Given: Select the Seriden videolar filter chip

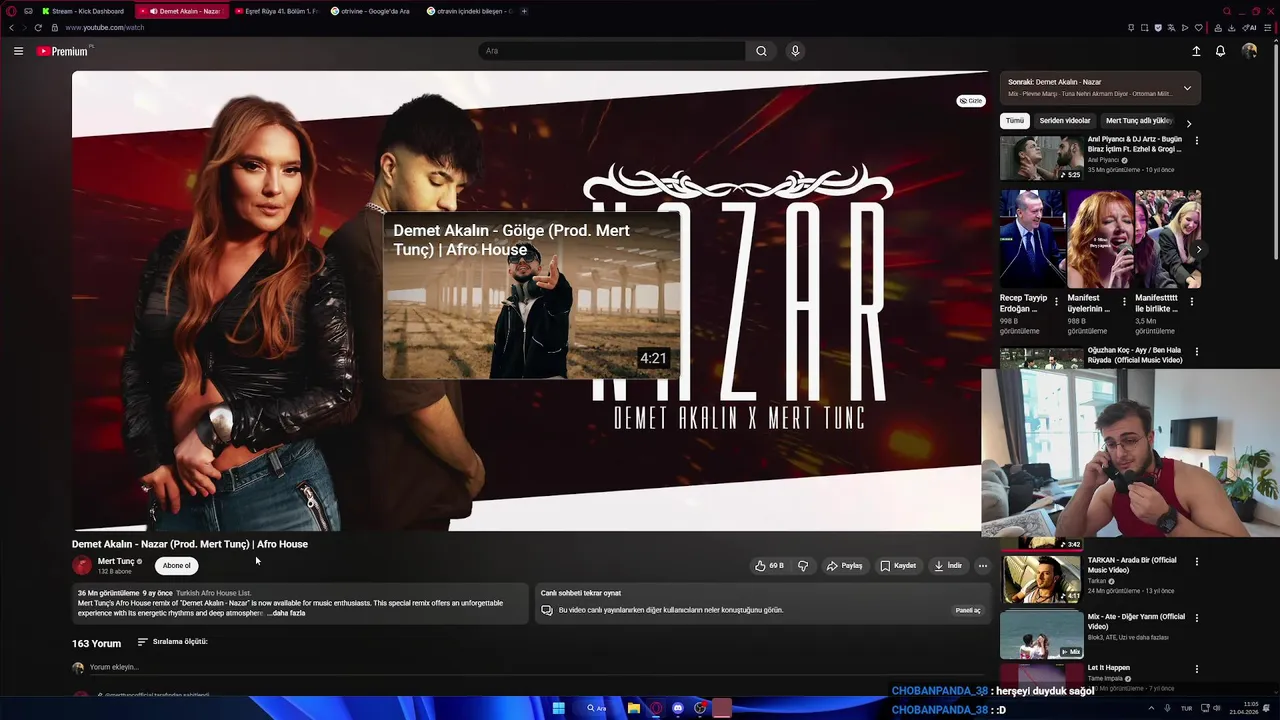Looking at the screenshot, I should (x=1065, y=121).
